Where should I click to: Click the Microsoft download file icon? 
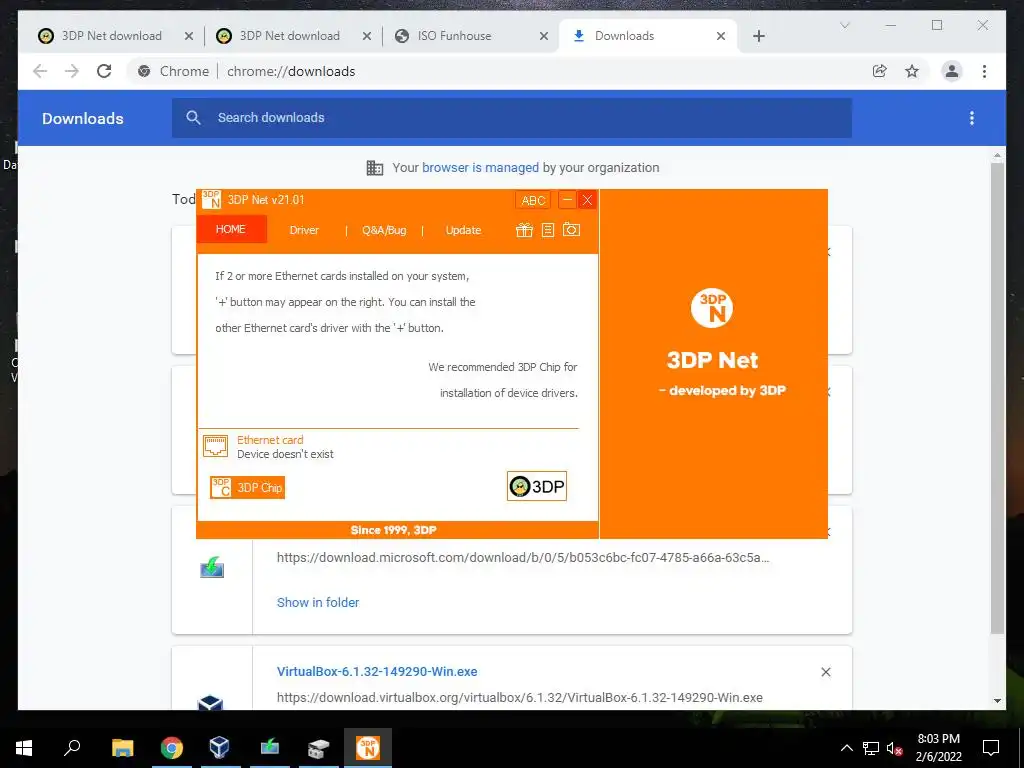(x=212, y=568)
